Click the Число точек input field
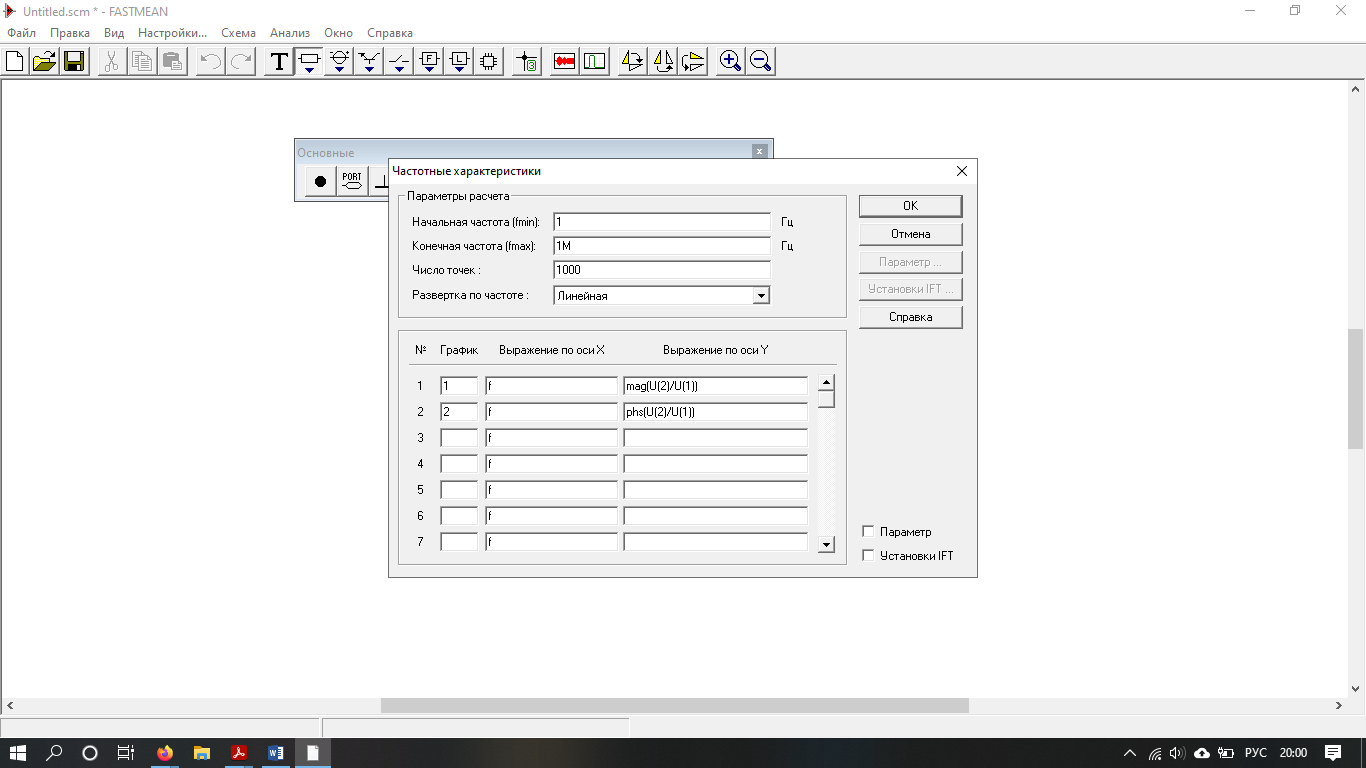This screenshot has width=1366, height=768. click(x=662, y=270)
